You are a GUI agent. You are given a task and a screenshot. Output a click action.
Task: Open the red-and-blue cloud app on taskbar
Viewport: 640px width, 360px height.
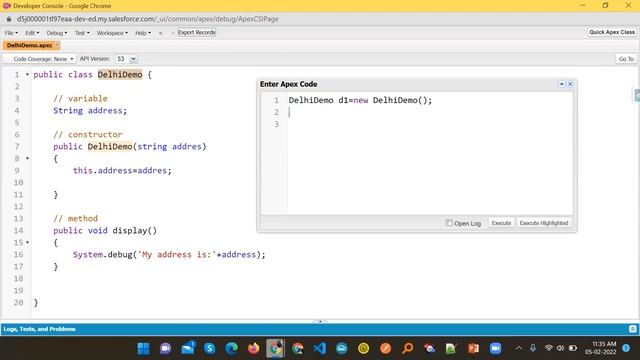tap(429, 348)
